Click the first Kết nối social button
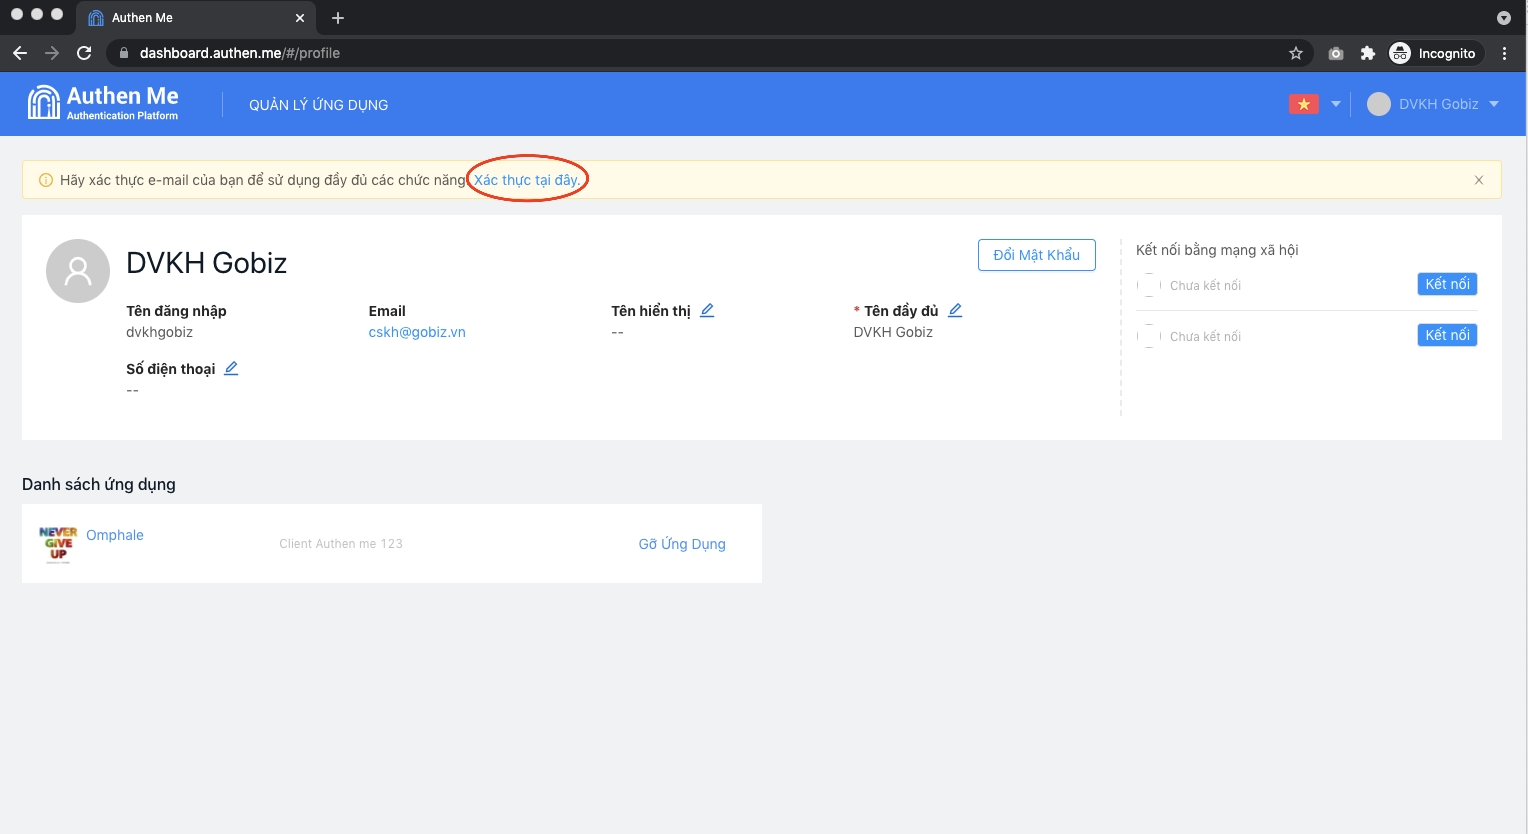The width and height of the screenshot is (1528, 834). point(1446,284)
